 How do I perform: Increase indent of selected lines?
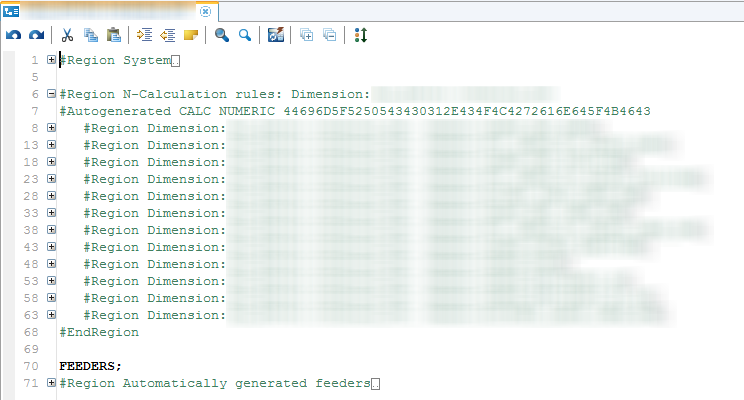point(145,35)
